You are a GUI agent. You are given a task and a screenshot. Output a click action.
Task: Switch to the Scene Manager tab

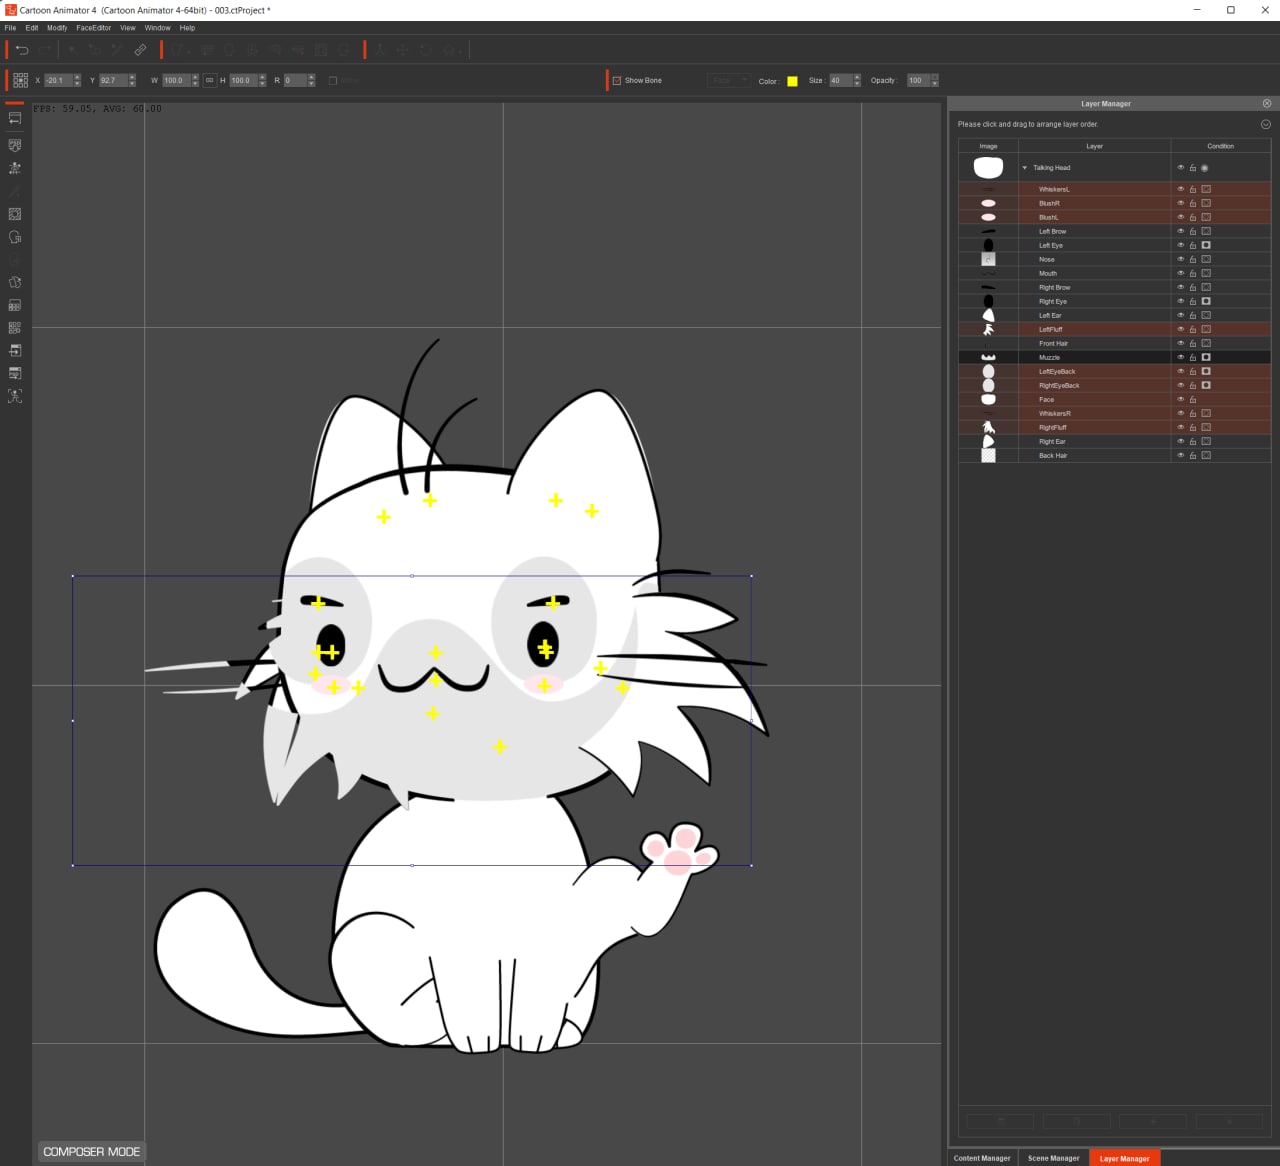coord(1054,1158)
